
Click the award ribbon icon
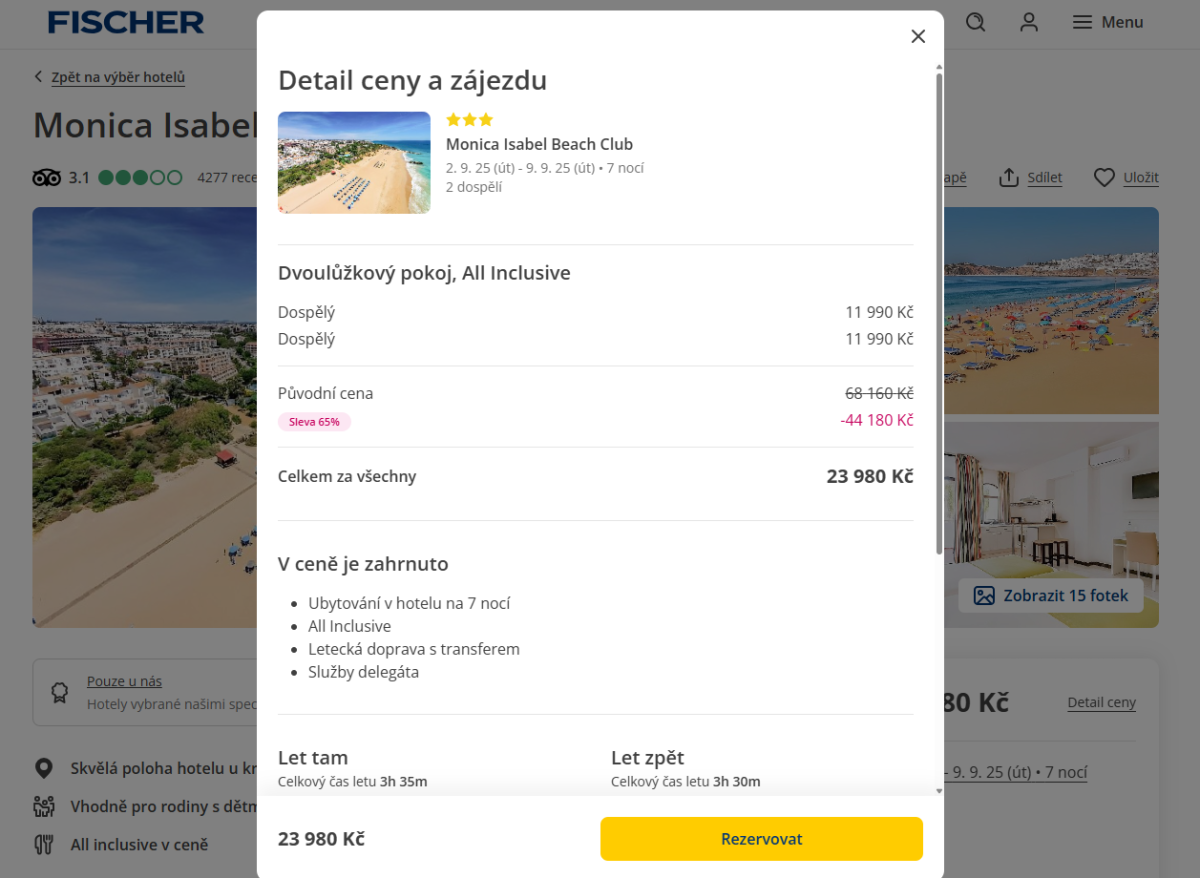(60, 691)
